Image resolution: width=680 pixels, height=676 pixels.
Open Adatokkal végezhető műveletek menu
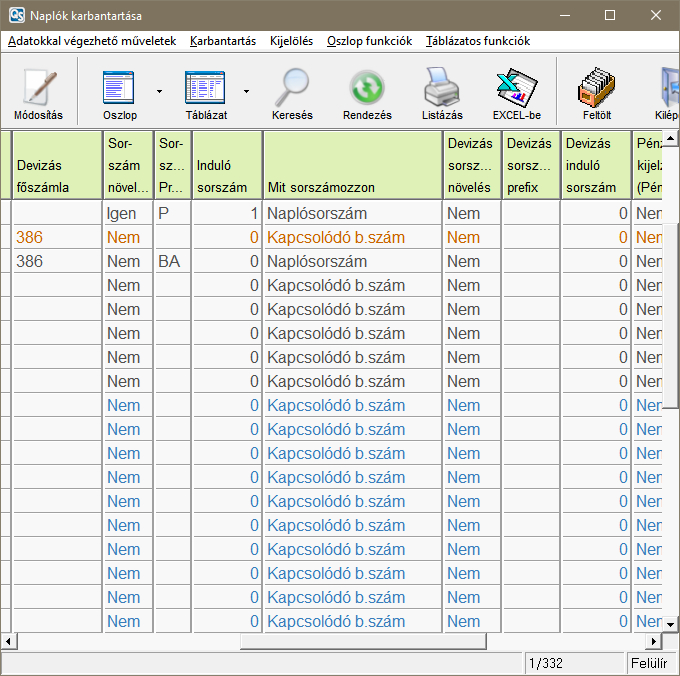(92, 41)
